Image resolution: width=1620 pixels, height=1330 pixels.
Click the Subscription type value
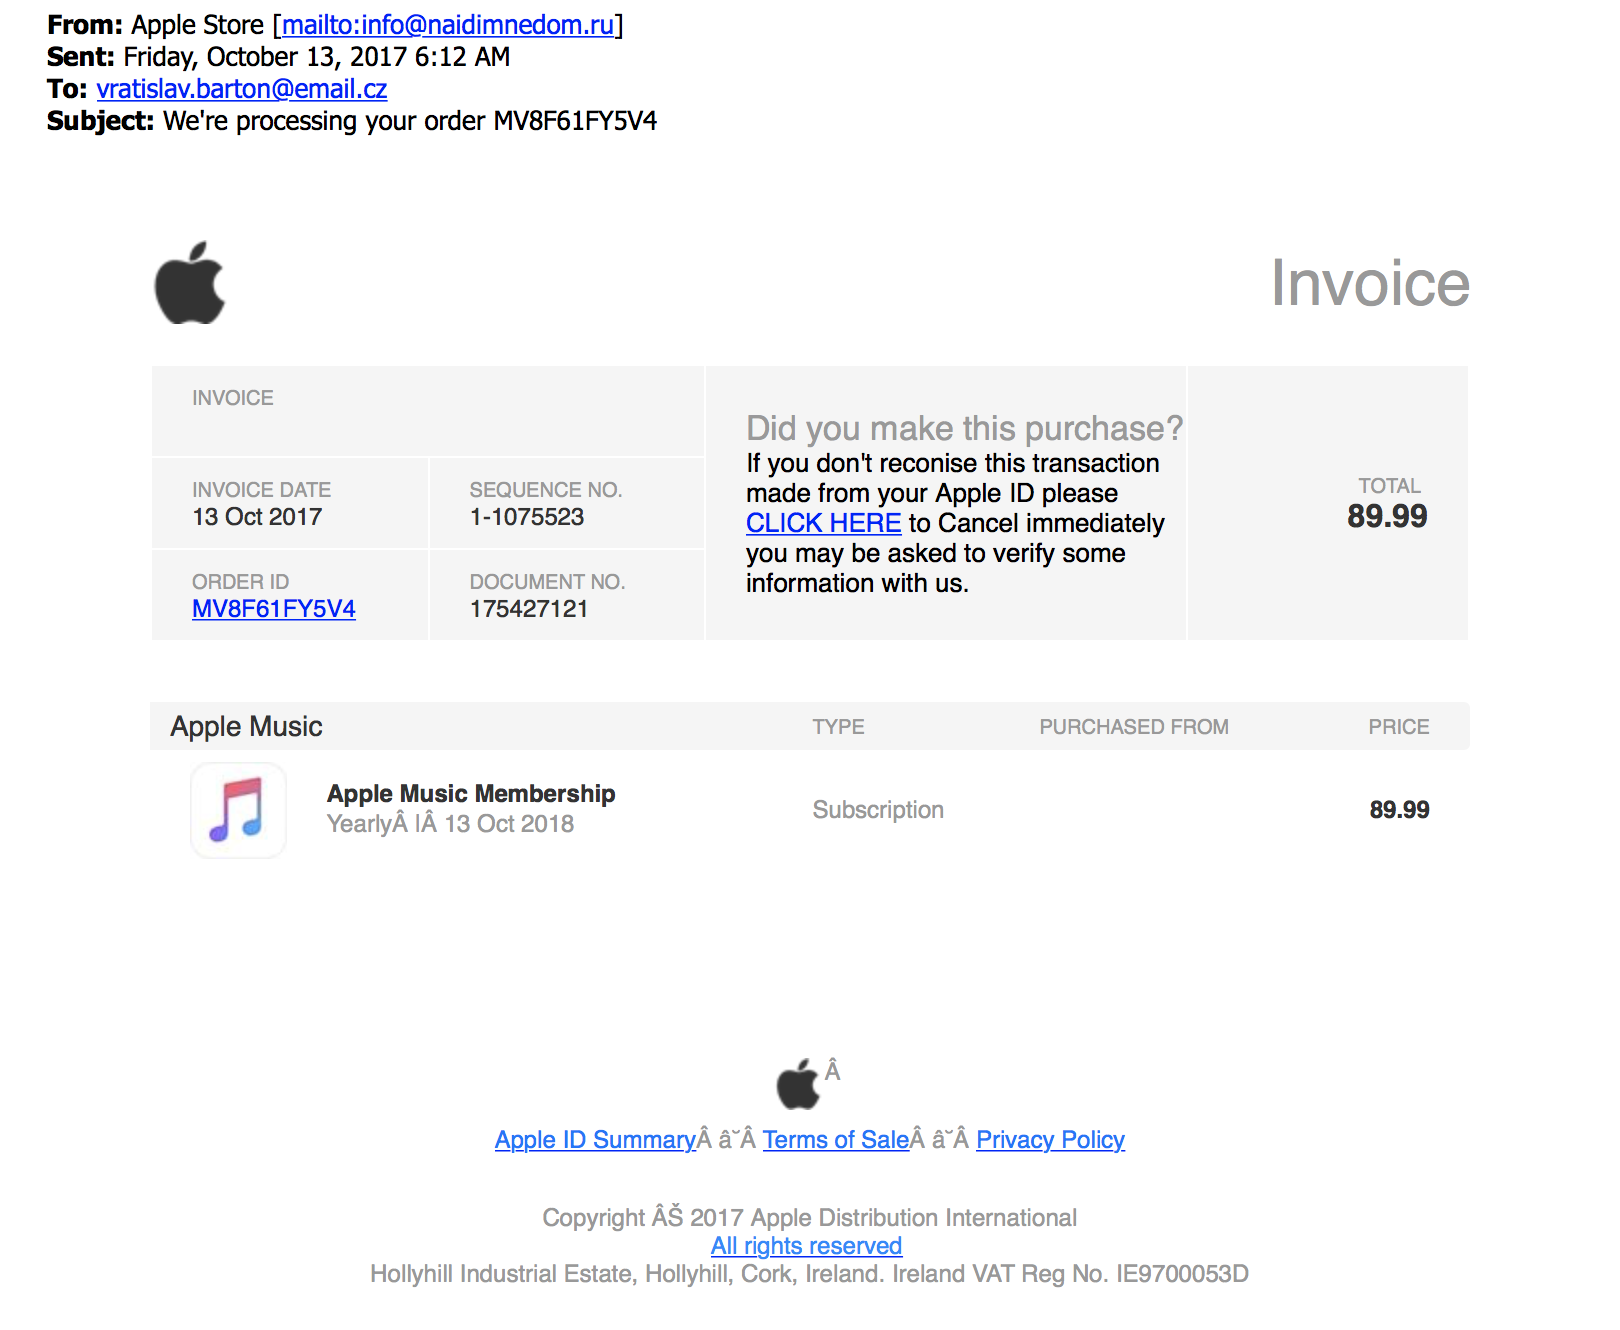[878, 810]
